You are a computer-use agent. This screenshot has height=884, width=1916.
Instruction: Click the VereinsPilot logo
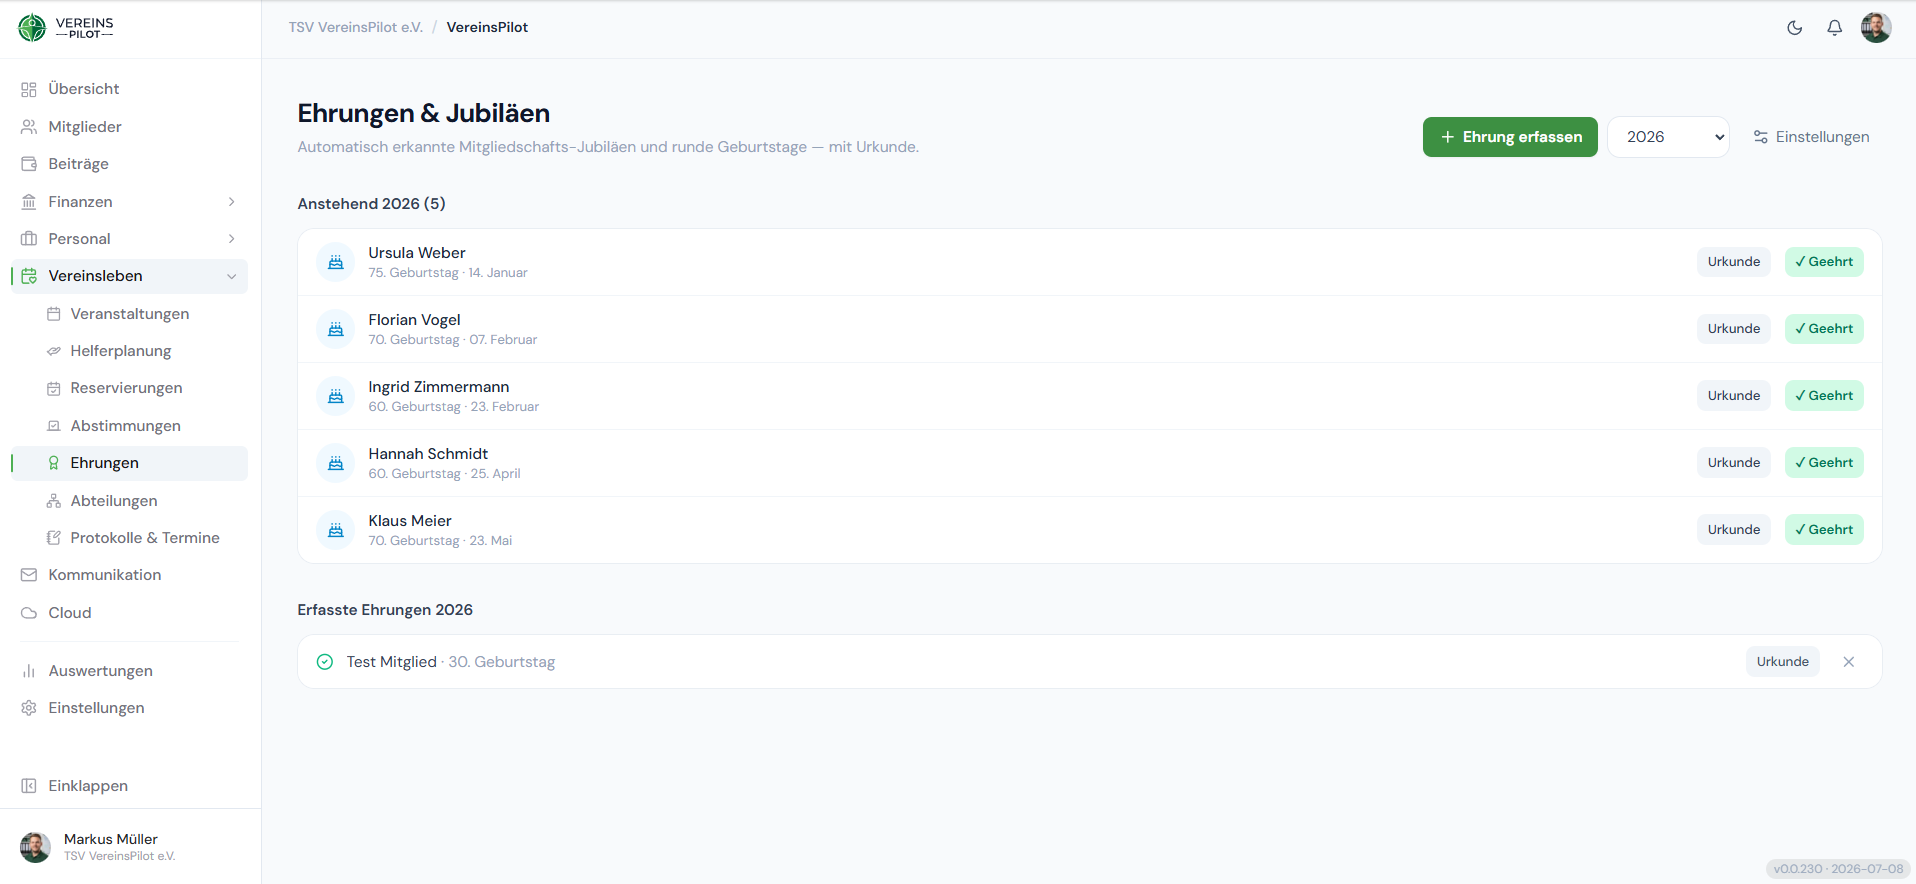(66, 28)
